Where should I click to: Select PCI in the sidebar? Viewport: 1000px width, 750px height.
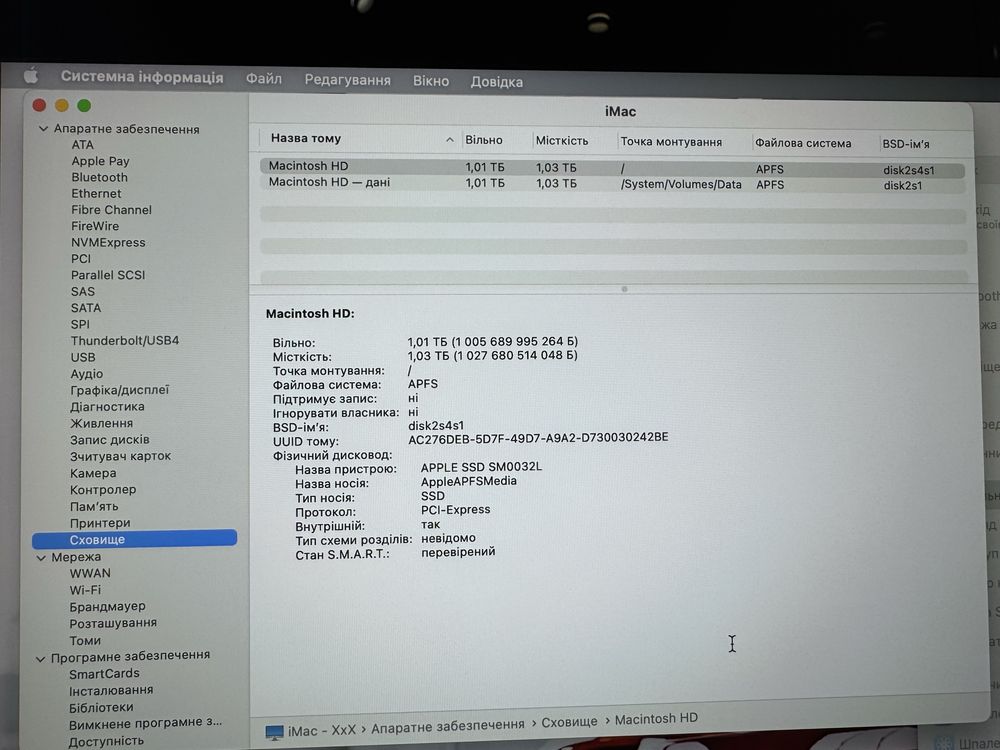point(81,259)
